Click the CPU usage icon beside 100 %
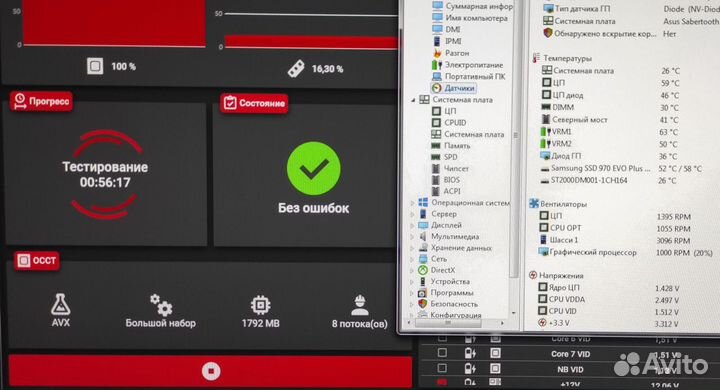Viewport: 720px width, 390px height. tap(95, 66)
